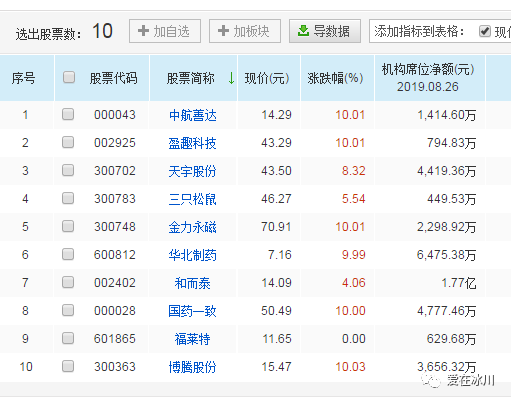Open stock link 博腾股份
The width and height of the screenshot is (511, 403).
click(192, 367)
